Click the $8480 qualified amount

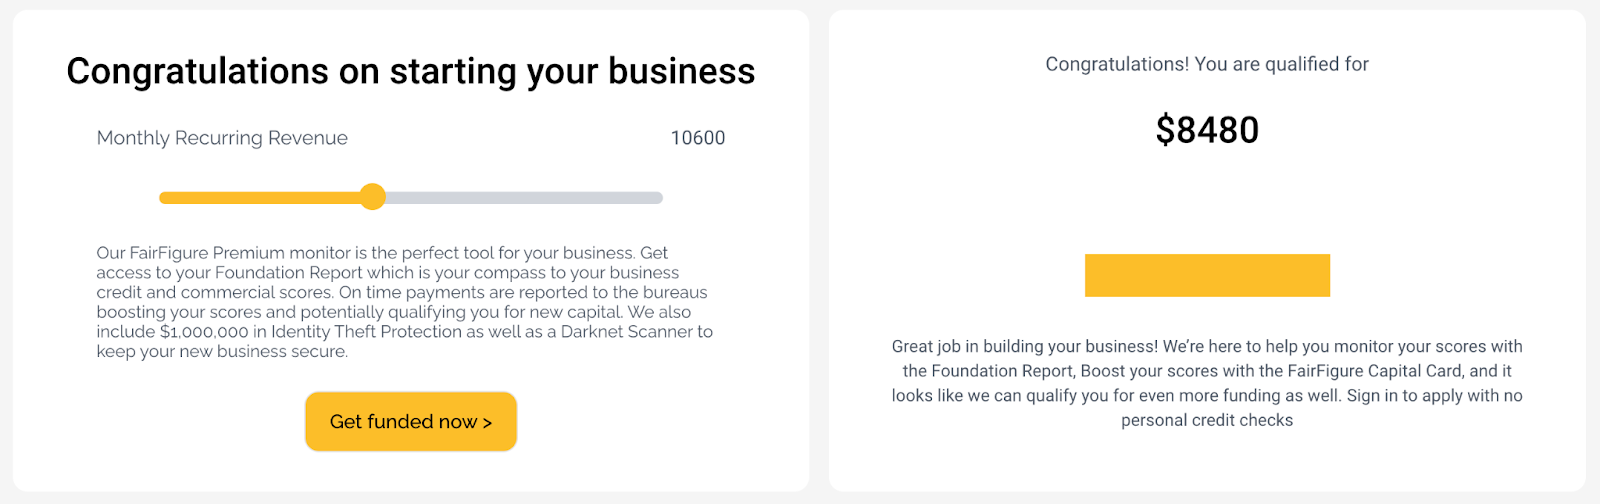[x=1207, y=130]
